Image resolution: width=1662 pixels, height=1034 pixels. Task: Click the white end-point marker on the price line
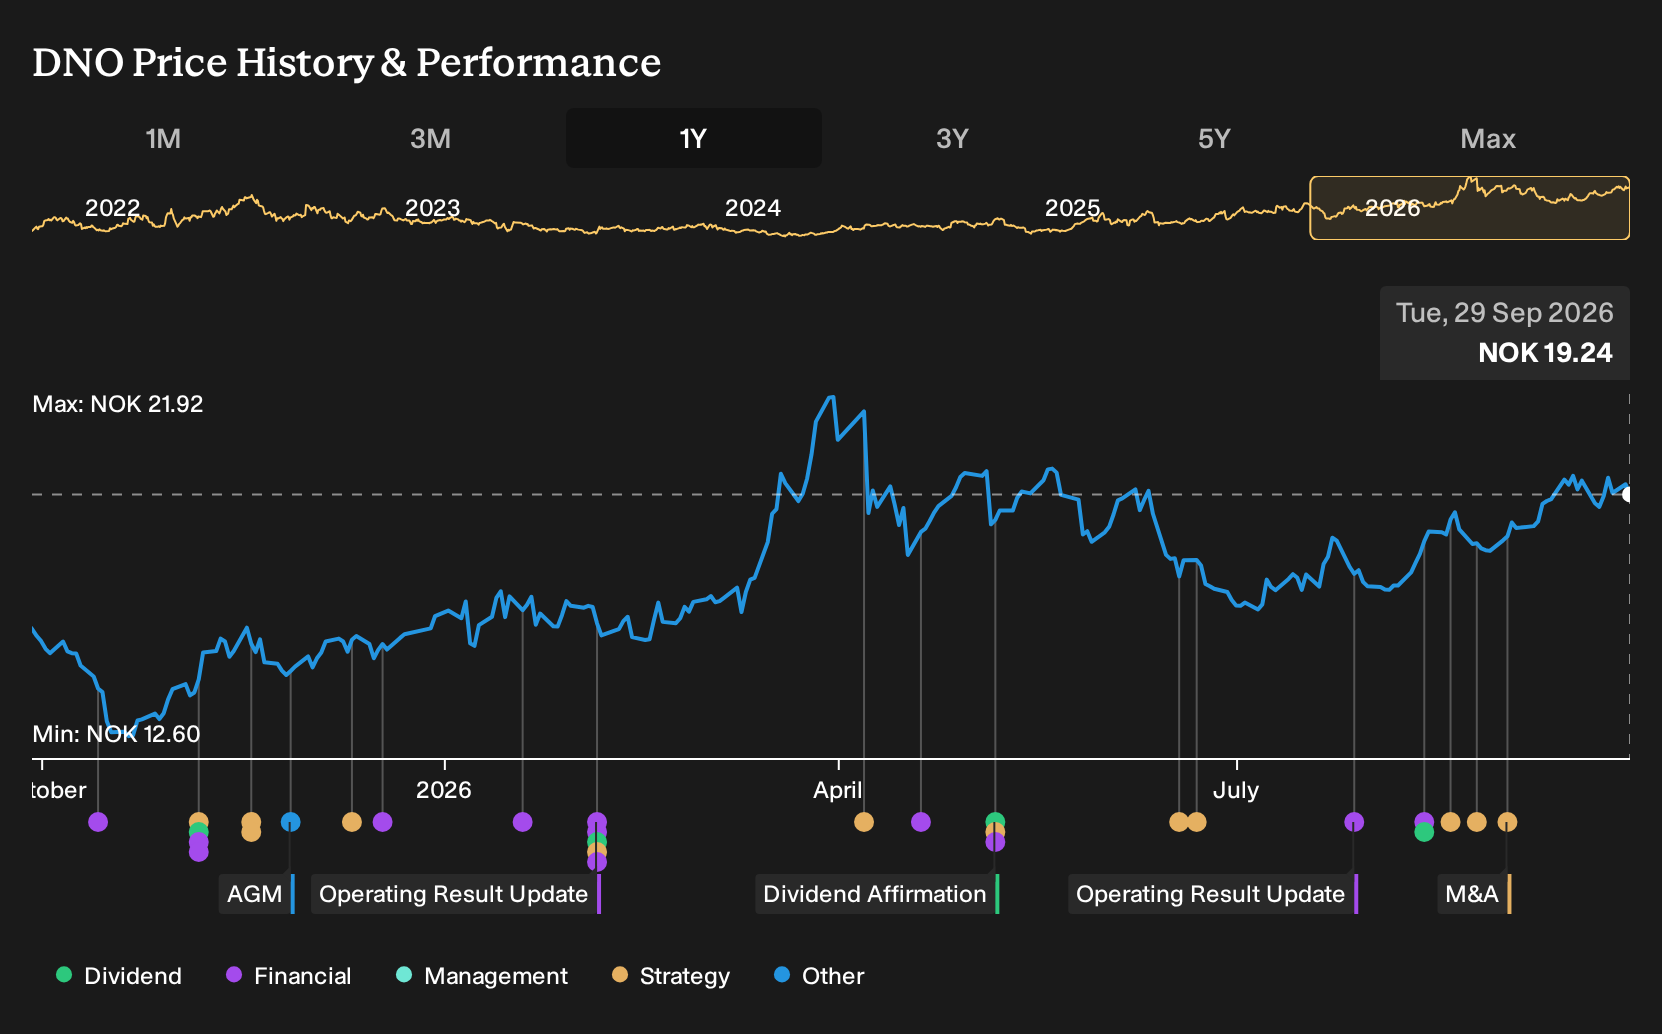[x=1628, y=494]
